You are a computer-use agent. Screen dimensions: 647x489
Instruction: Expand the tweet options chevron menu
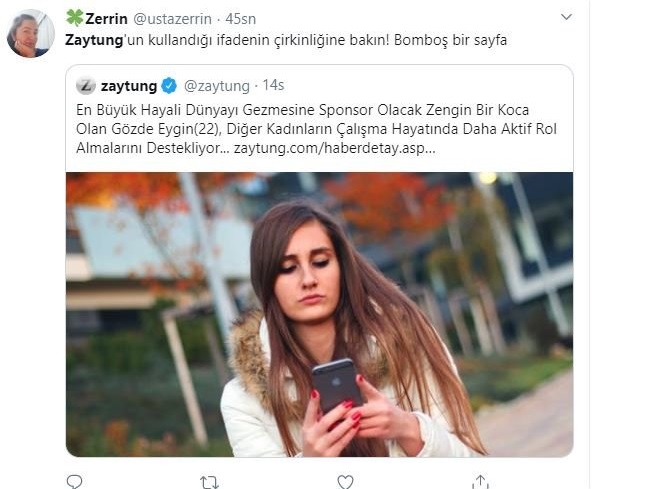[566, 17]
